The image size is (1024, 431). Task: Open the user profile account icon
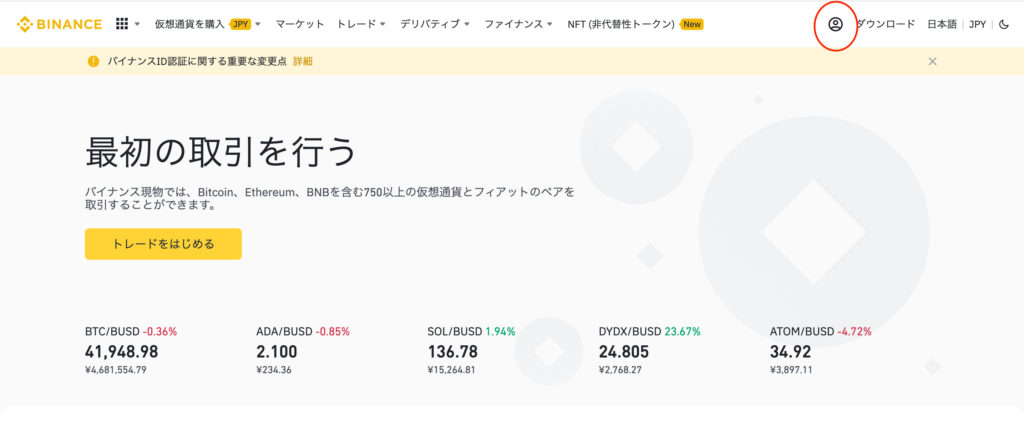[835, 25]
